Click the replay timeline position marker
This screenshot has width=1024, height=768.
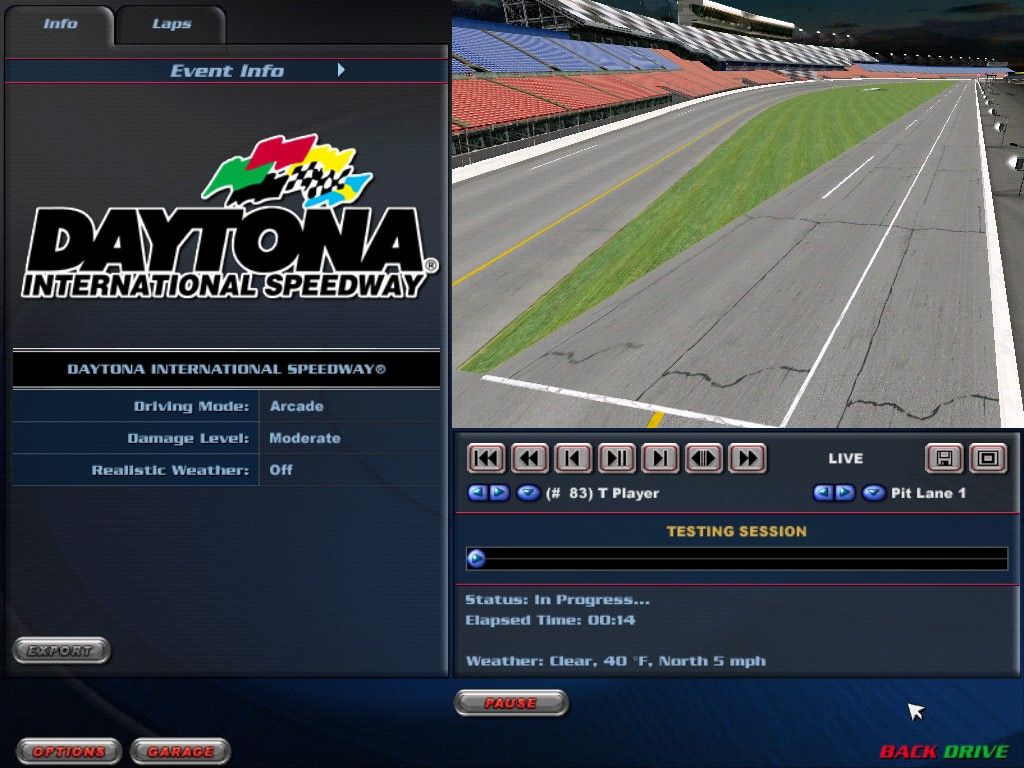pyautogui.click(x=477, y=559)
